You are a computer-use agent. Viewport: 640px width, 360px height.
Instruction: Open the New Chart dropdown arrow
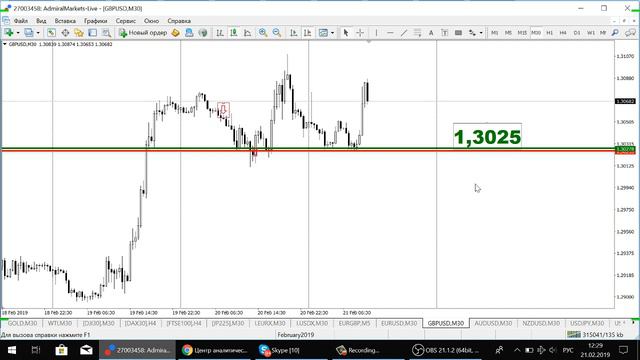coord(18,33)
